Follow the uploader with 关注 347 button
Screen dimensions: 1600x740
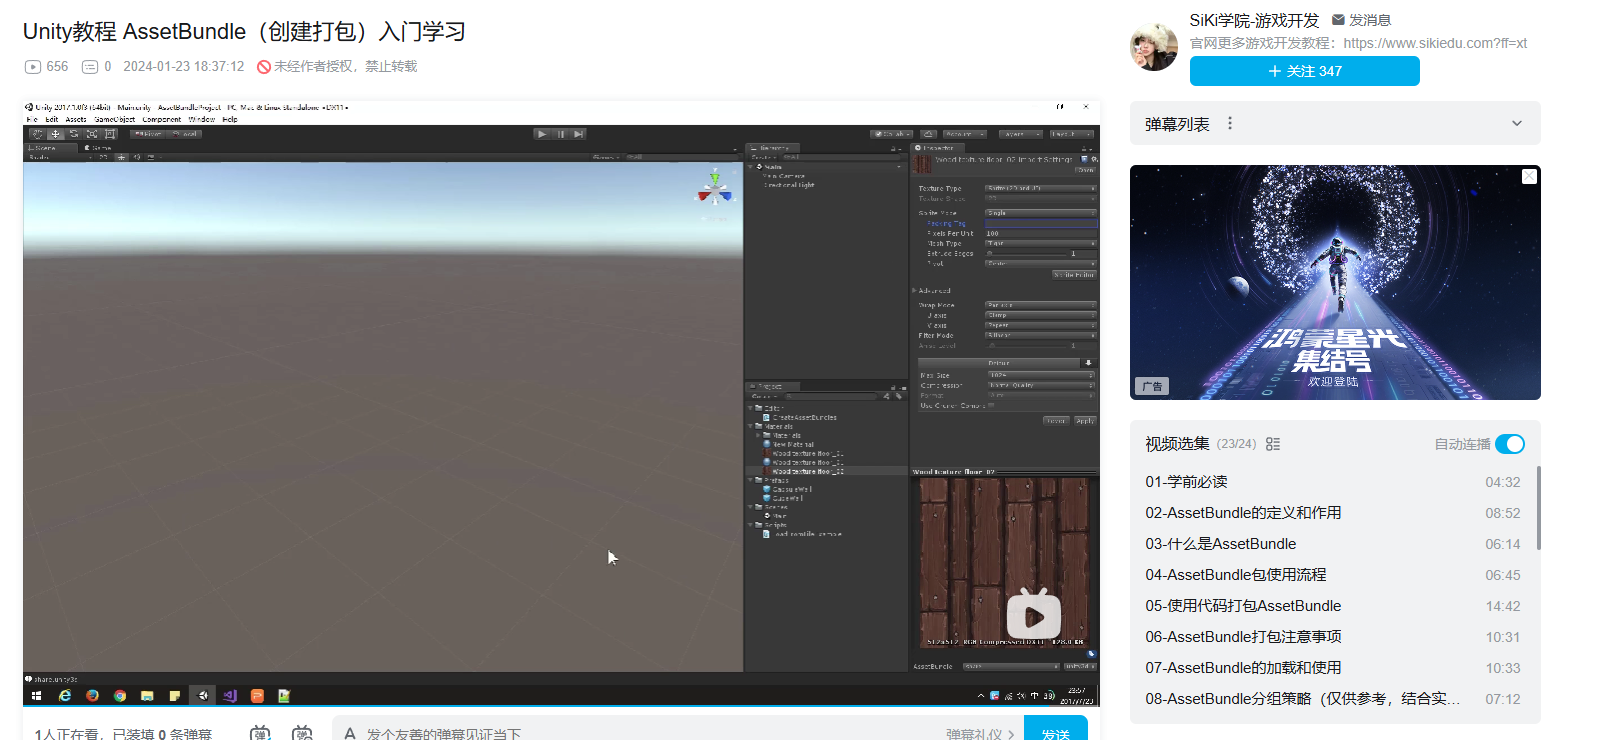pos(1304,71)
